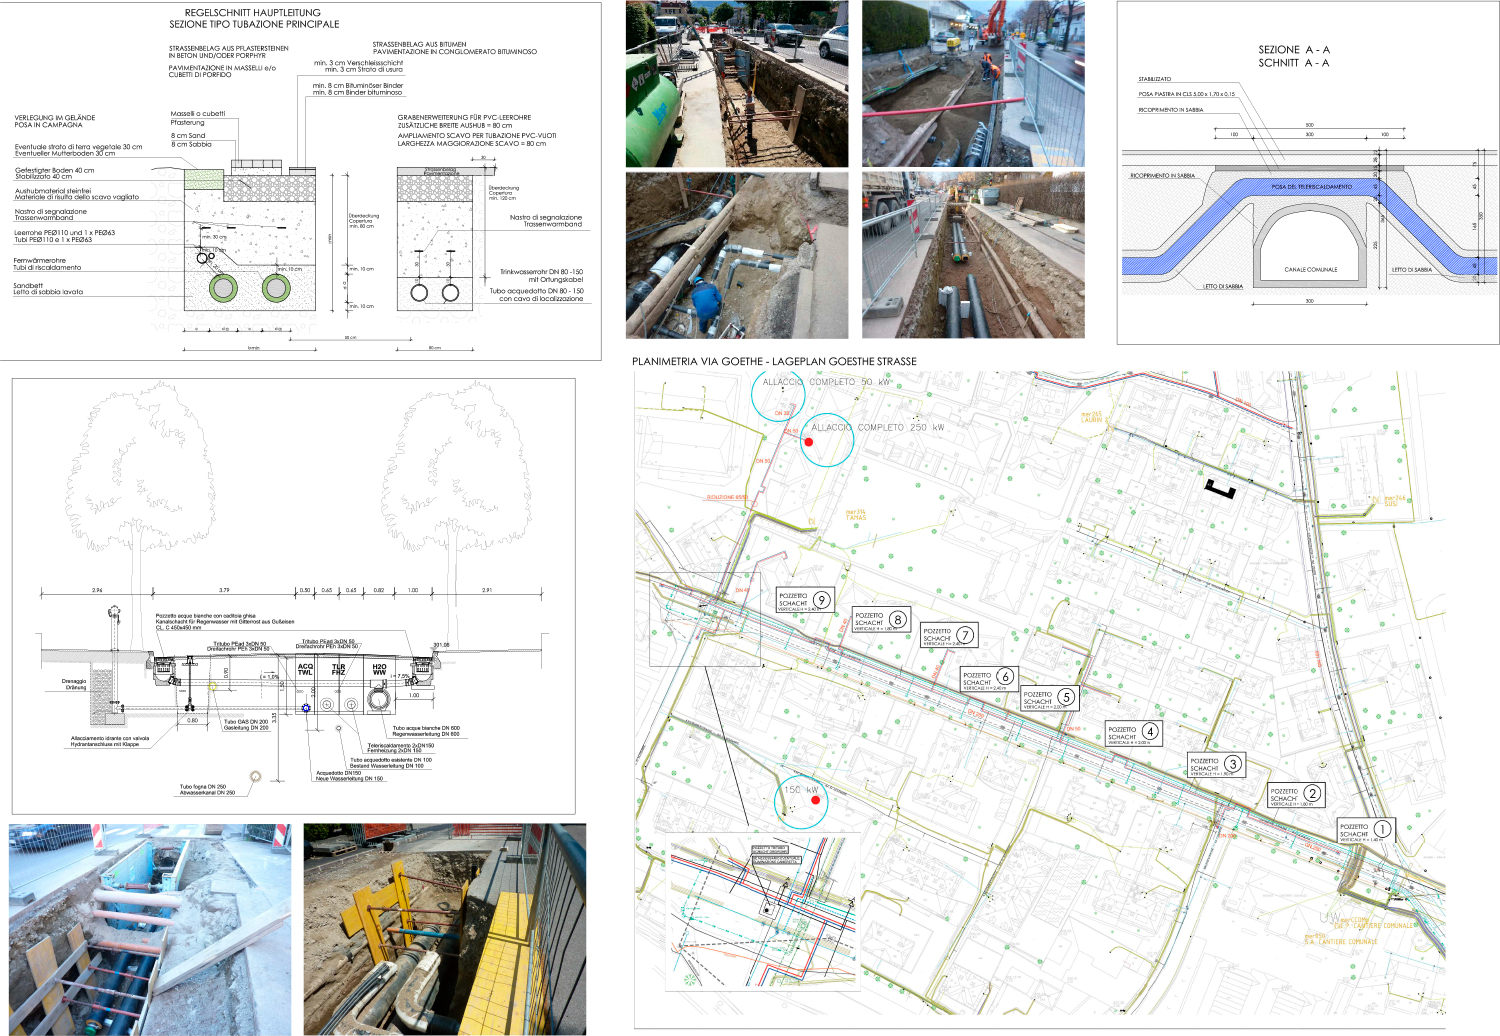Select the POZZETTO SCHACHT 4 label
Screen dimensions: 1500x1036
(1134, 733)
